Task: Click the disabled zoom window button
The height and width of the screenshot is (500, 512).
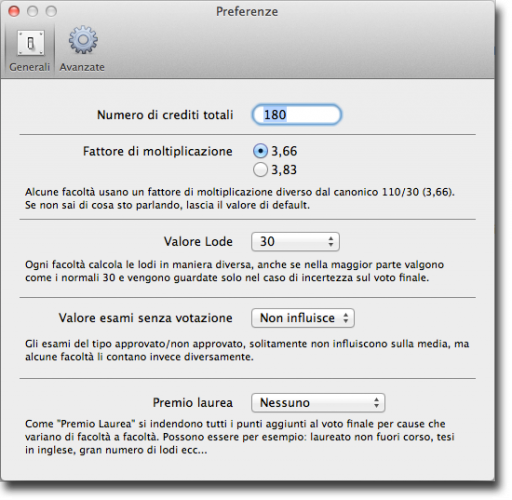Action: (51, 11)
